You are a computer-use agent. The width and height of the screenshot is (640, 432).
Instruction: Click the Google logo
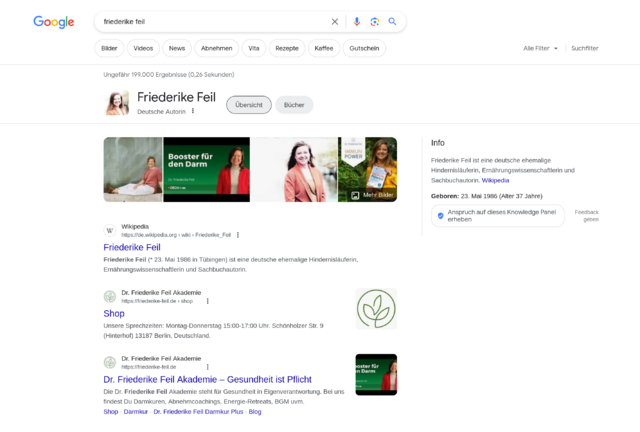tap(53, 22)
